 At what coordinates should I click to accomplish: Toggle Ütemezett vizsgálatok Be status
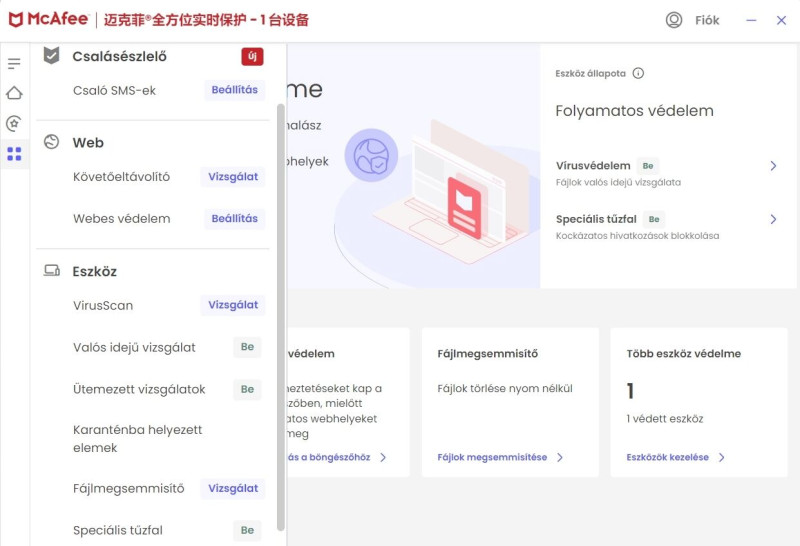[x=247, y=389]
